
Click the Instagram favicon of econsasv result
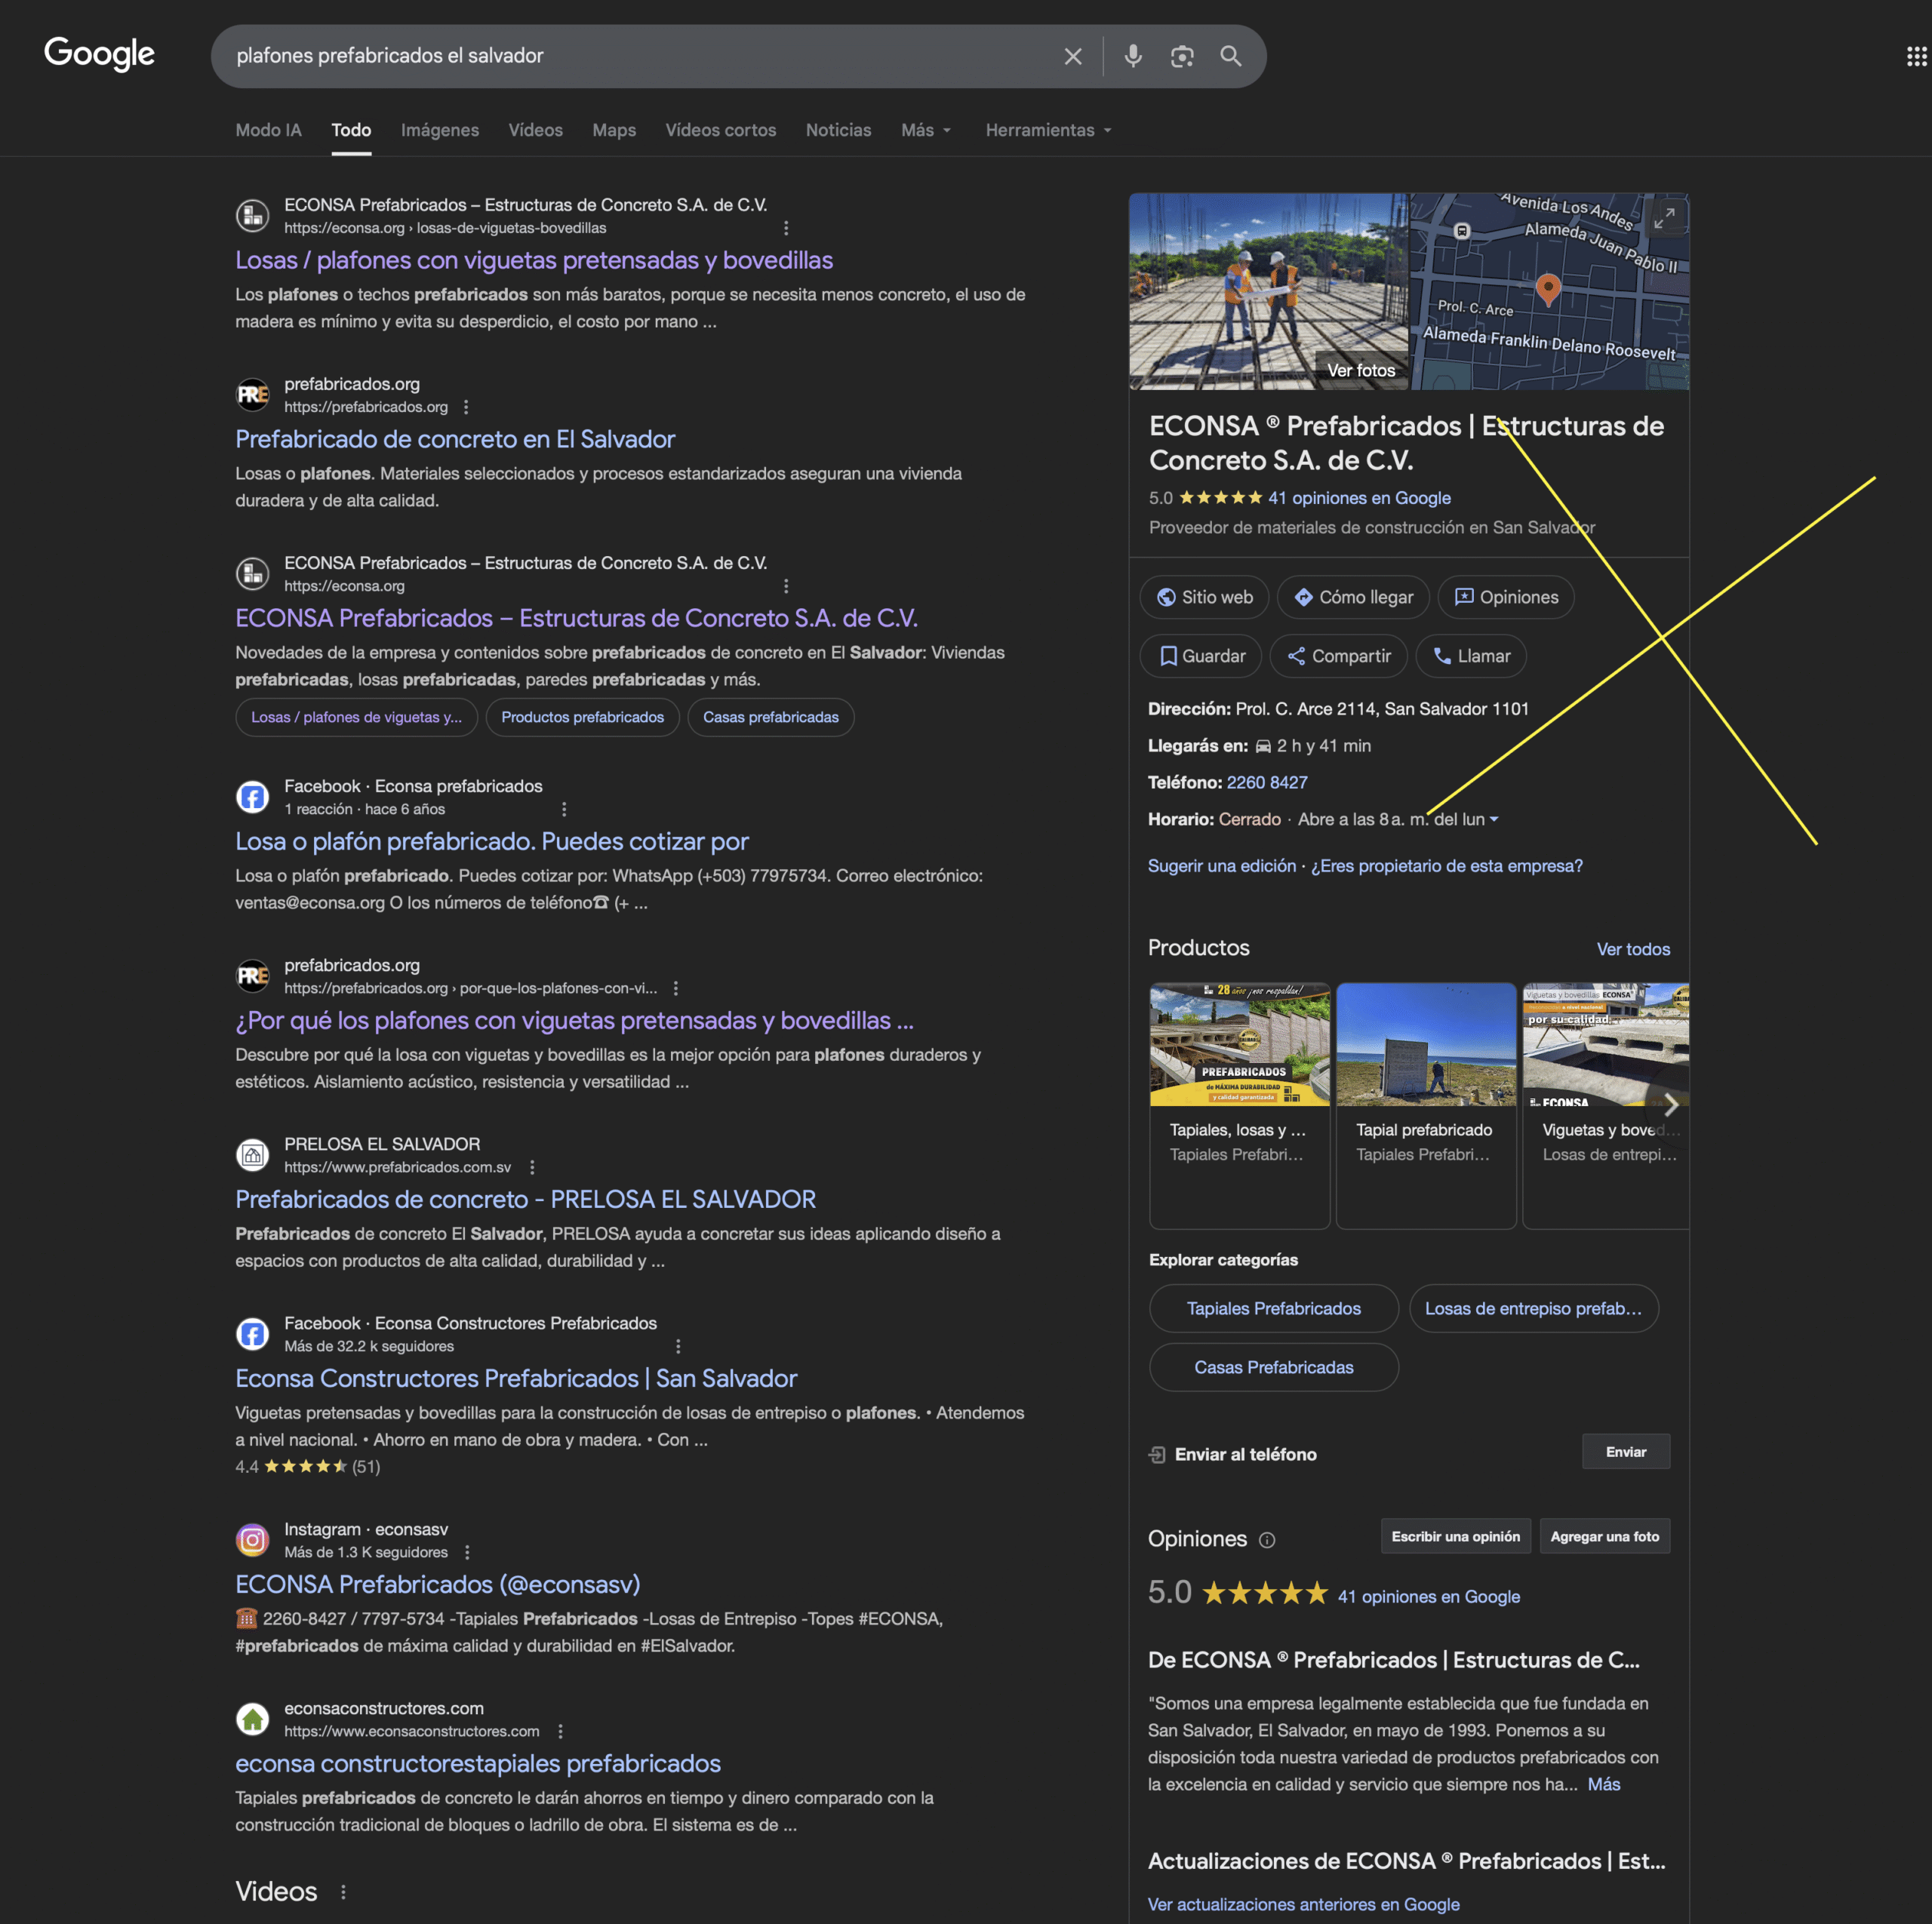[x=252, y=1540]
